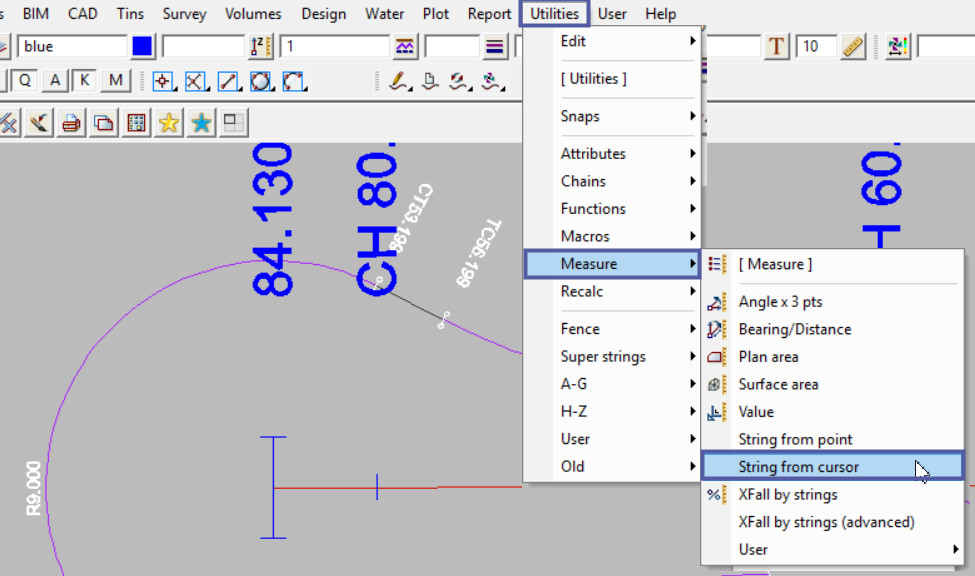The image size is (975, 576).
Task: Open the Design menu
Action: [323, 14]
